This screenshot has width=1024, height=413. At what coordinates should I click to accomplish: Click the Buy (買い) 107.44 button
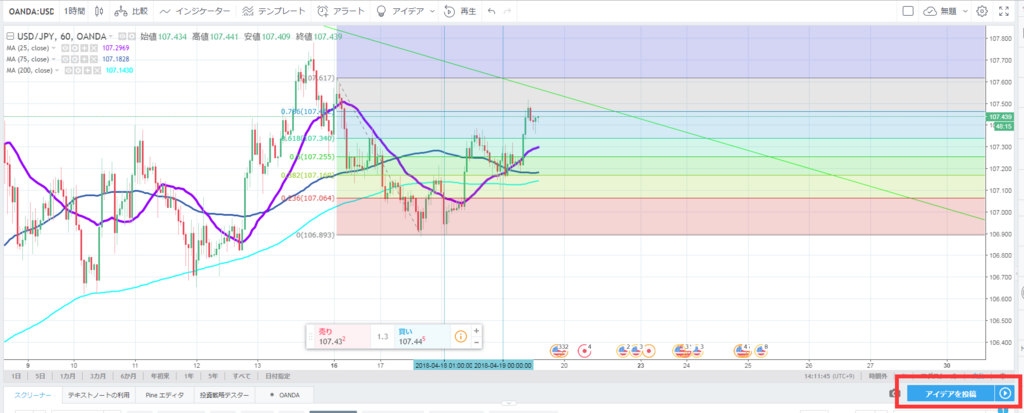(x=422, y=337)
